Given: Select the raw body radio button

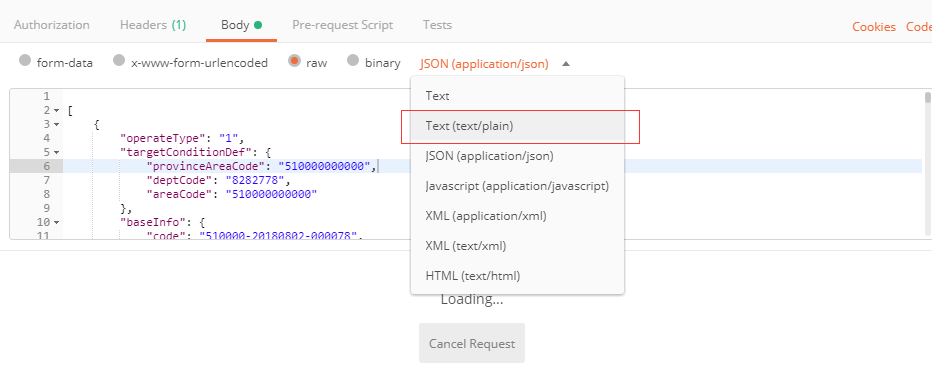Looking at the screenshot, I should pos(294,60).
